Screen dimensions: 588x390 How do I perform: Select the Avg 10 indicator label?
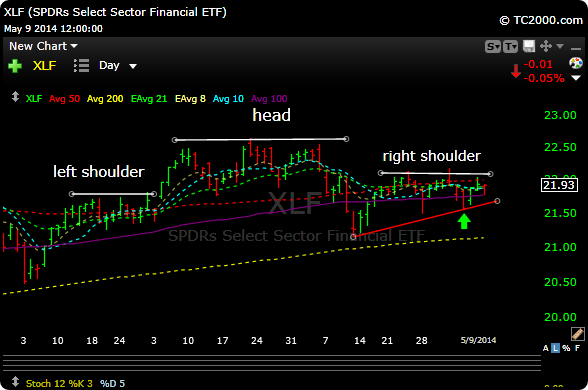[228, 99]
